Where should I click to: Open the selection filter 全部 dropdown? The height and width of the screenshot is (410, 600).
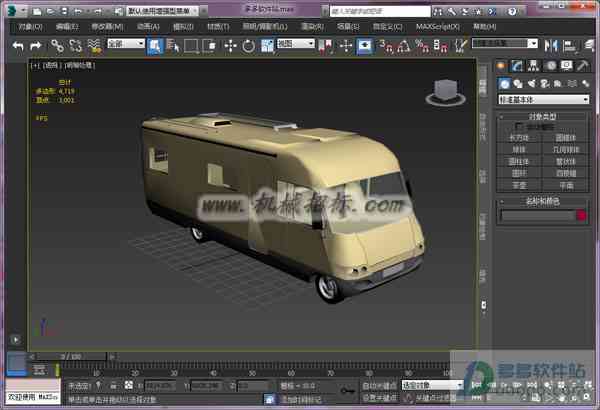click(126, 44)
